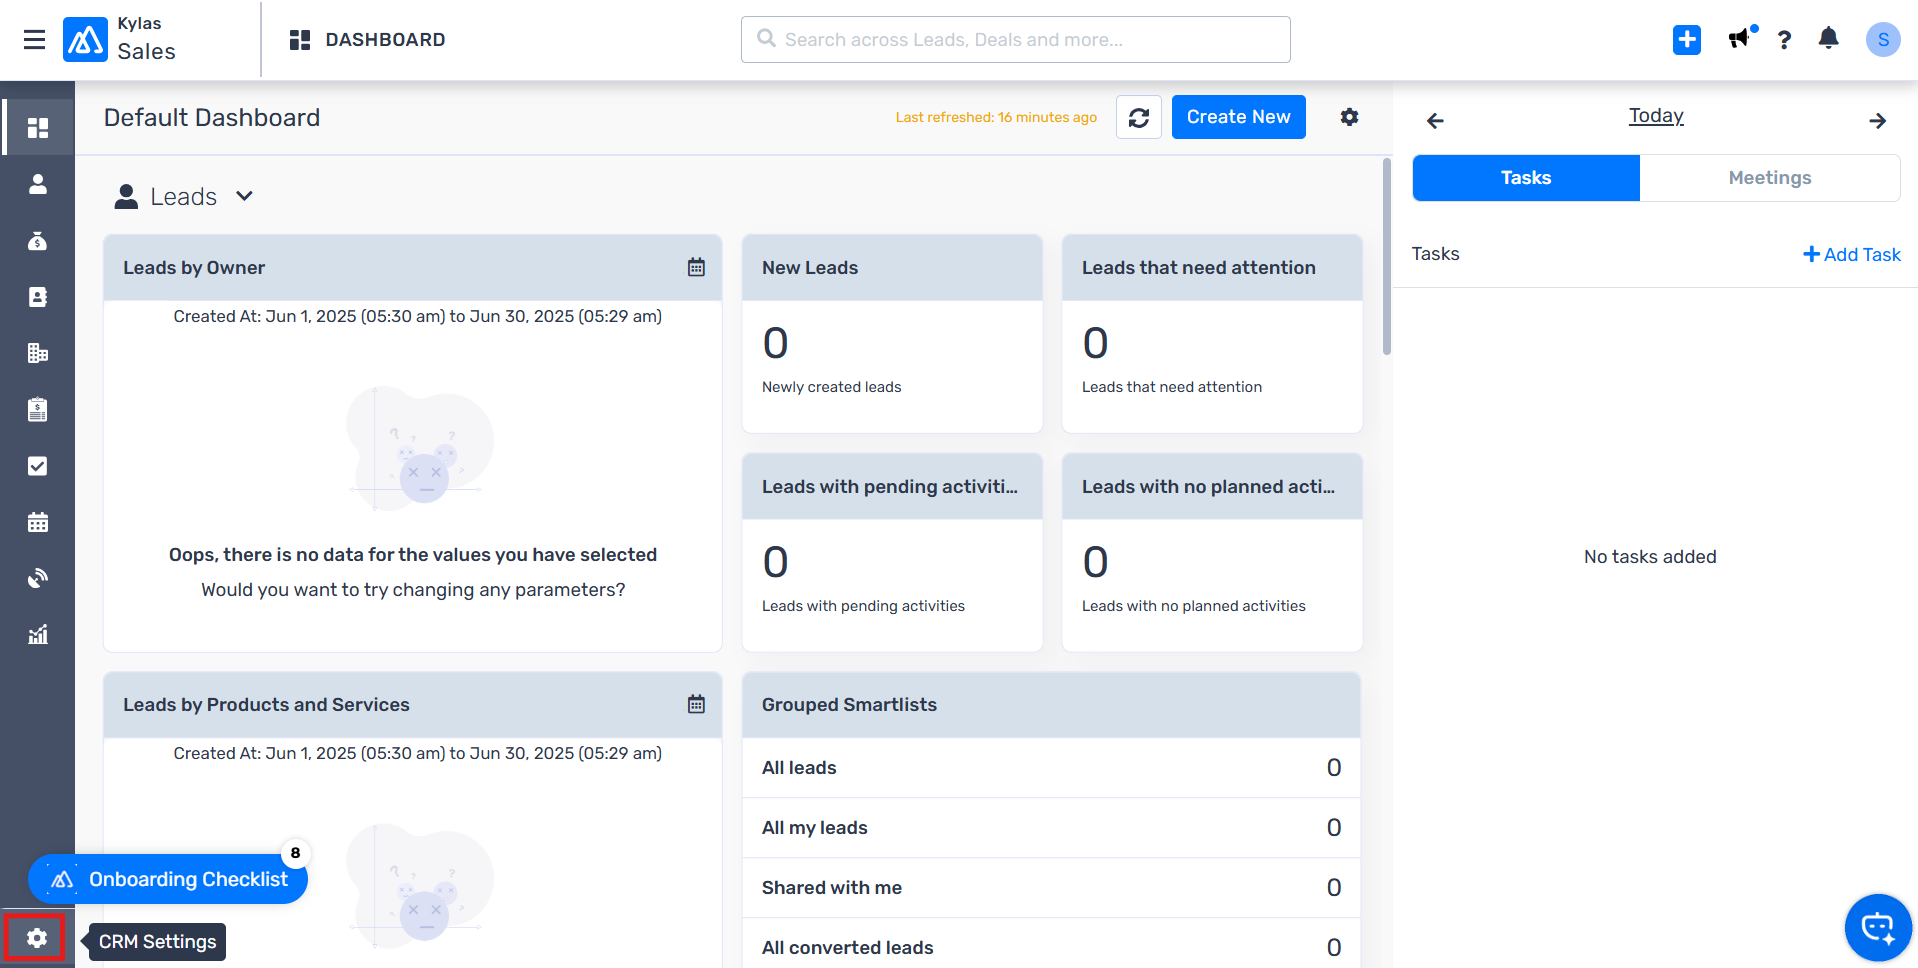The height and width of the screenshot is (968, 1918).
Task: Open CRM Settings gear in the sidebar
Action: pos(37,938)
